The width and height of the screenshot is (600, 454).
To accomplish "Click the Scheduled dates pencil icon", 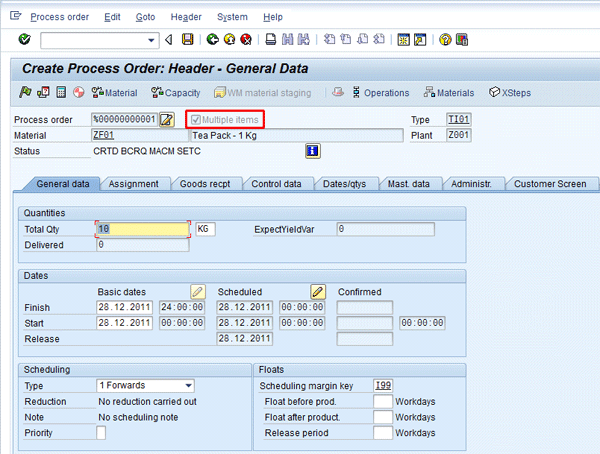I will 318,291.
